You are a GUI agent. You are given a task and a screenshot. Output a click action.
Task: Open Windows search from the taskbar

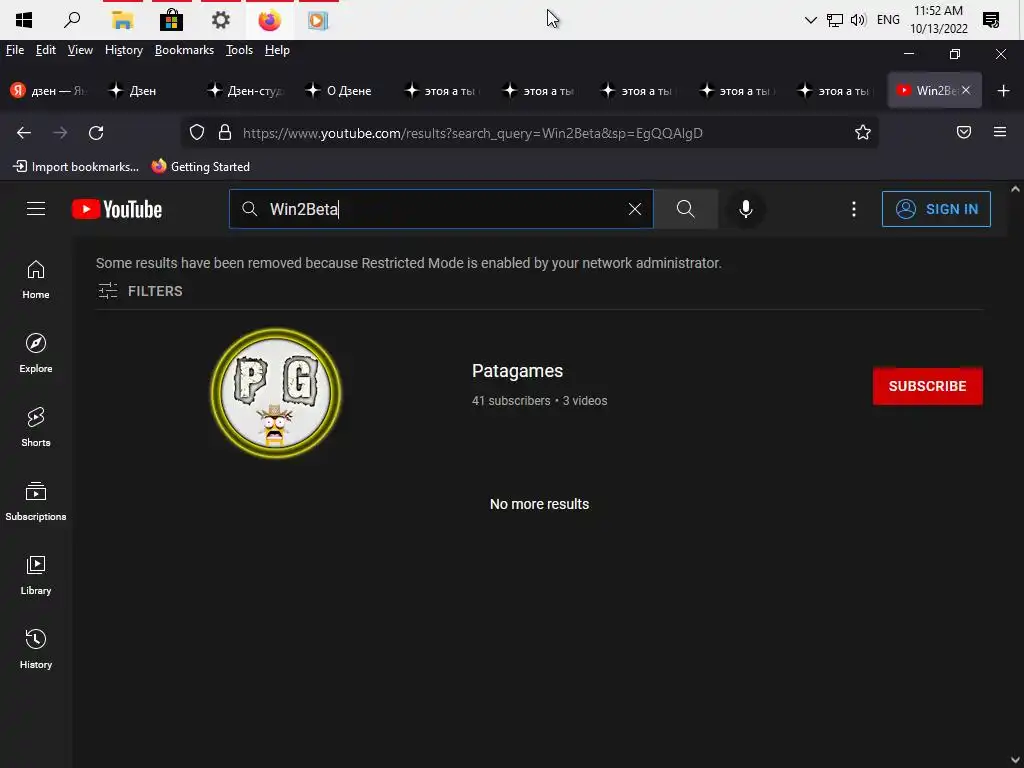72,20
